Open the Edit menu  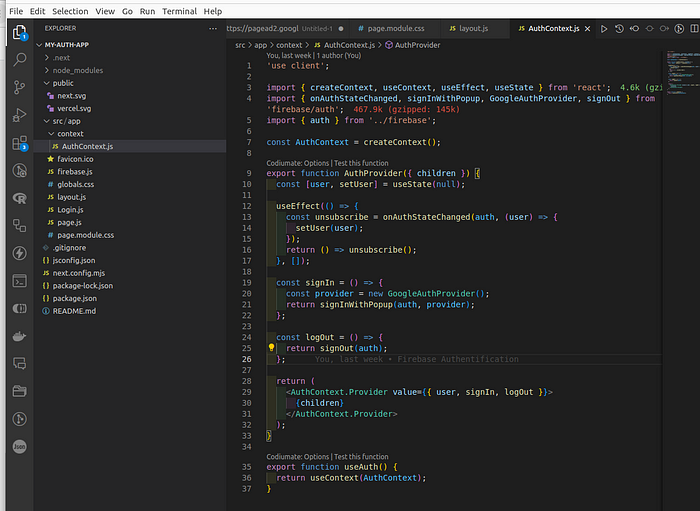coord(38,11)
